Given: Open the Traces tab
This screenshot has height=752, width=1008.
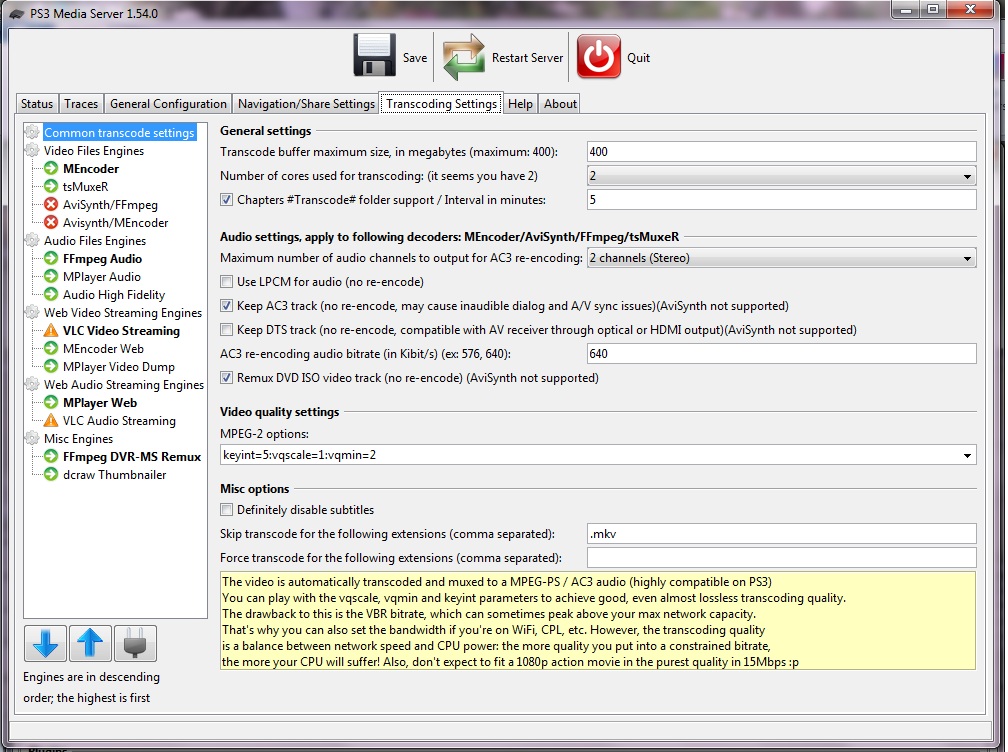Looking at the screenshot, I should click(81, 103).
